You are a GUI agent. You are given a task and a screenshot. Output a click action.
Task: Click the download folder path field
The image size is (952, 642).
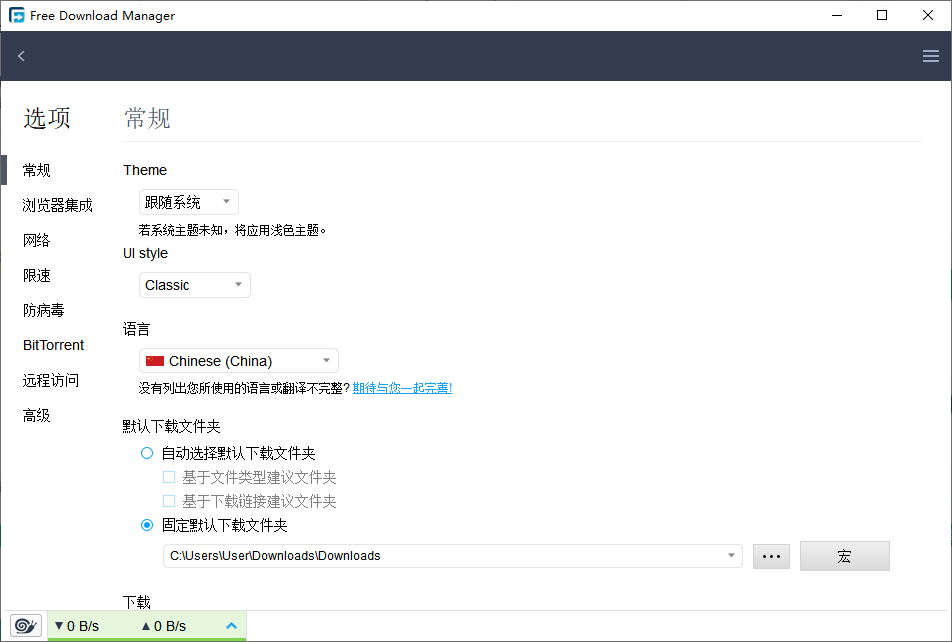click(x=452, y=556)
